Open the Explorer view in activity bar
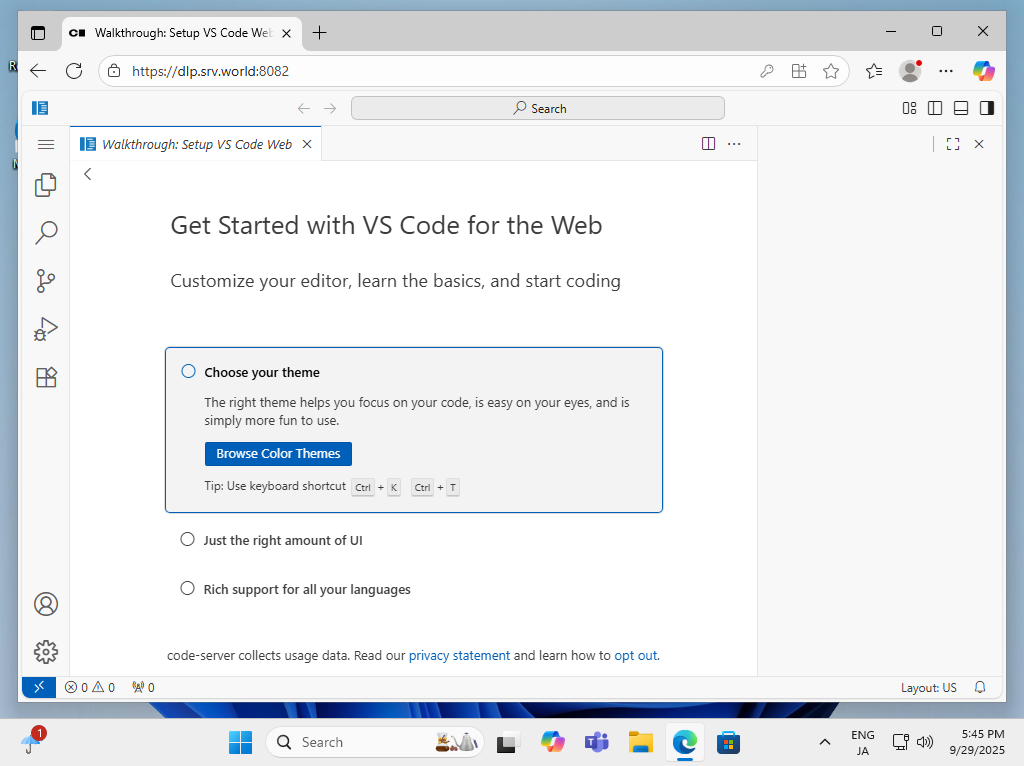1024x766 pixels. pos(45,185)
